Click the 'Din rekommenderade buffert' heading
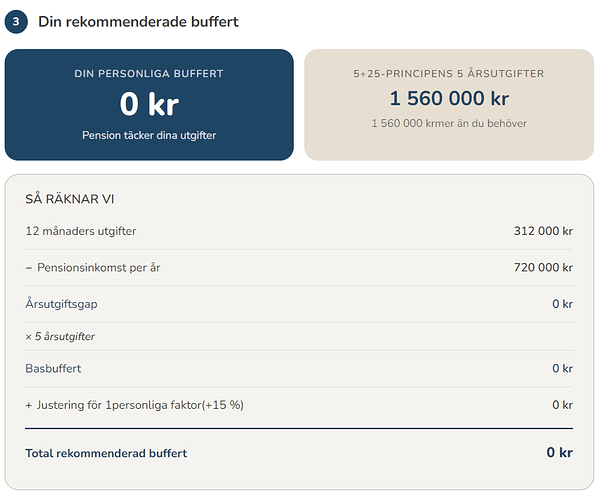This screenshot has width=611, height=500. tap(138, 22)
